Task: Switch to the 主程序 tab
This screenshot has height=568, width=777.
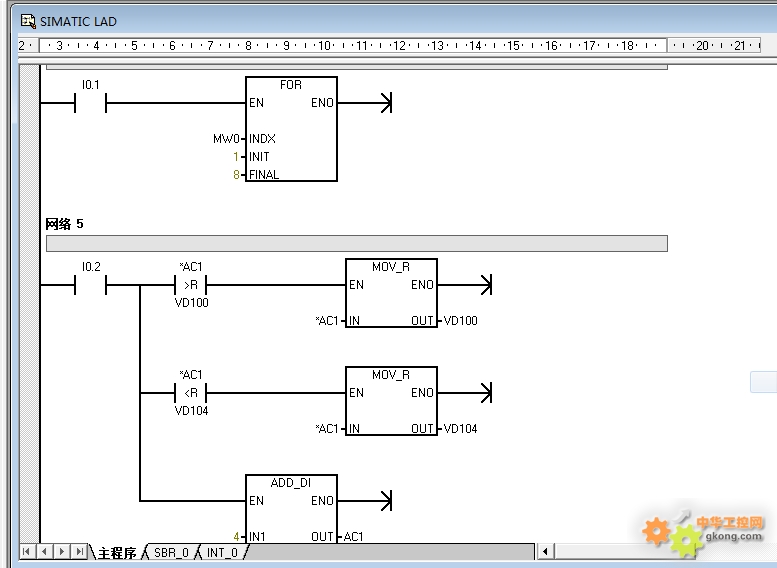Action: [x=117, y=553]
